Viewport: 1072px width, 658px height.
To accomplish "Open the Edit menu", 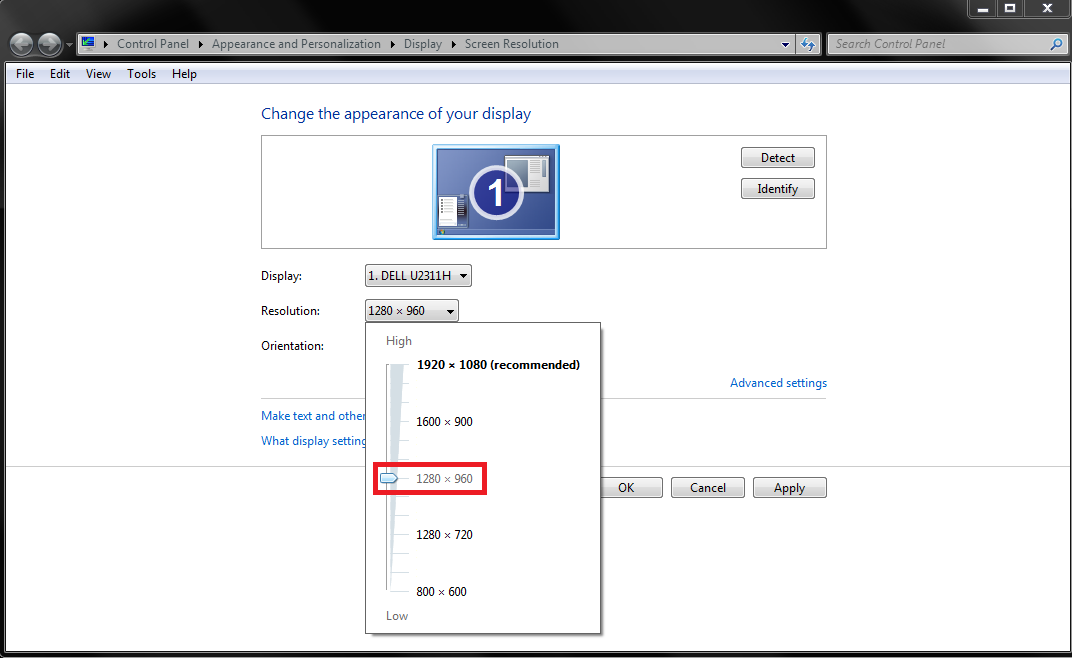I will [x=59, y=74].
